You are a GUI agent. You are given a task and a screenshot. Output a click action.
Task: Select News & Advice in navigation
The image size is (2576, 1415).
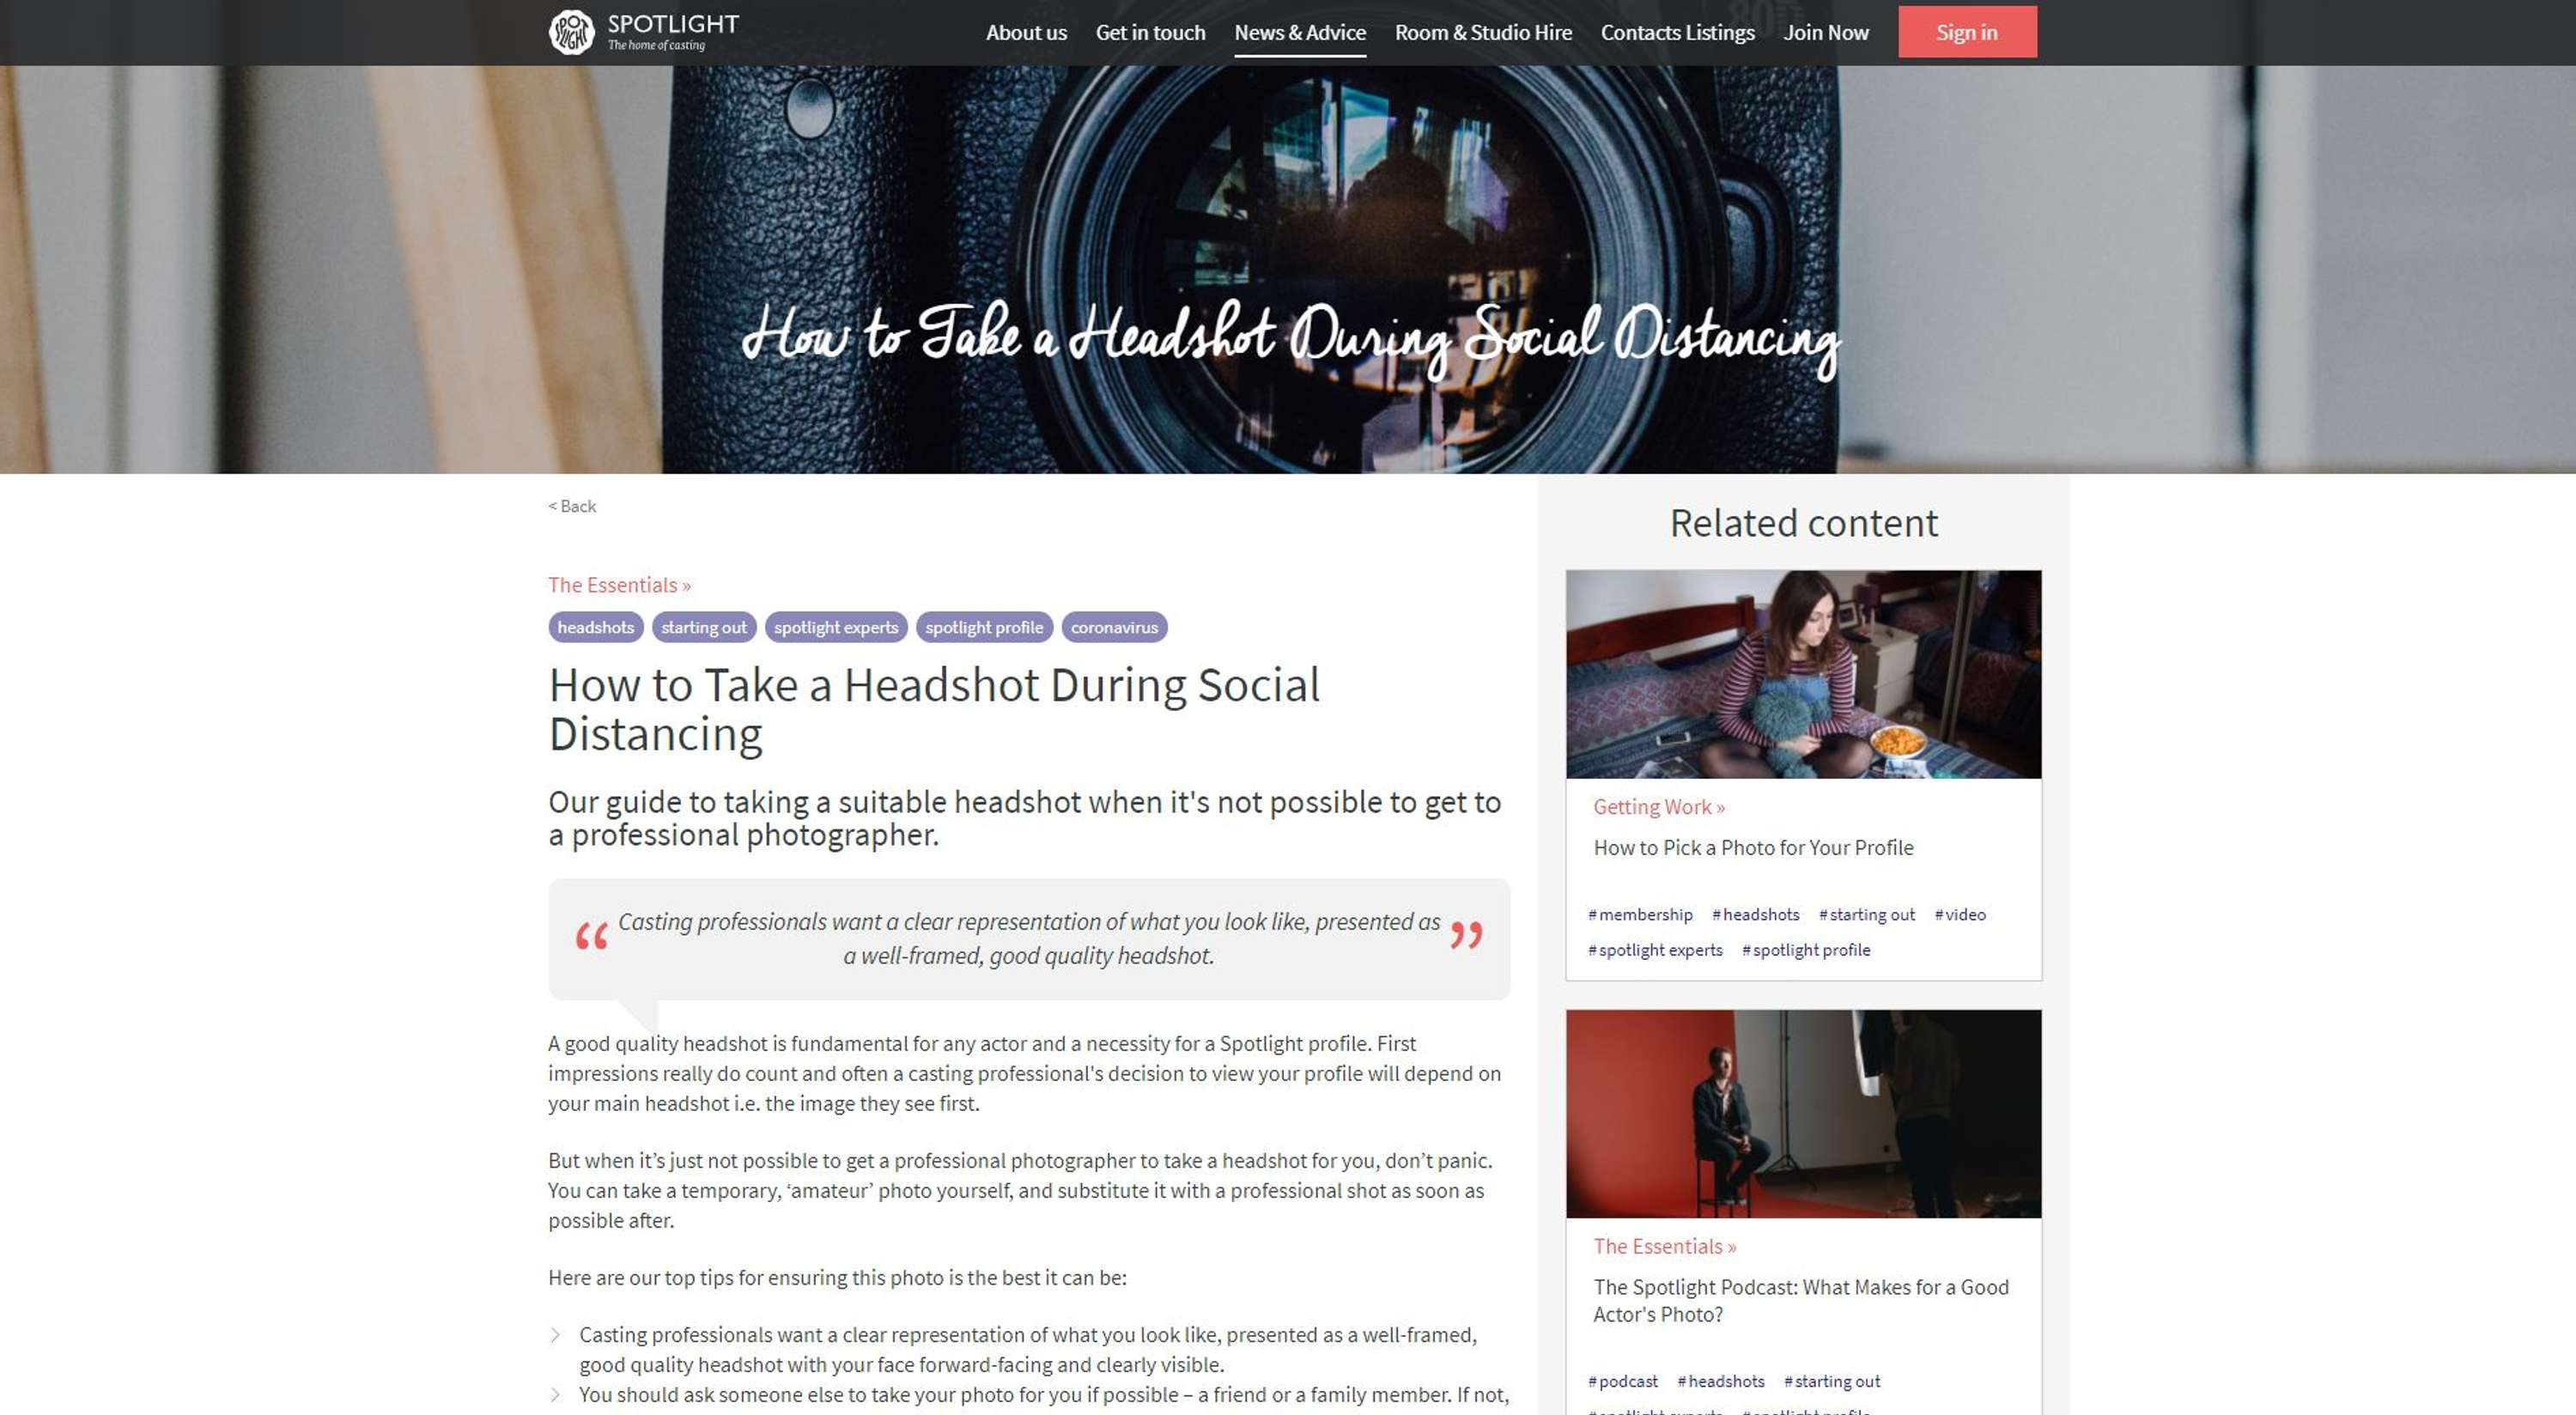coord(1300,32)
